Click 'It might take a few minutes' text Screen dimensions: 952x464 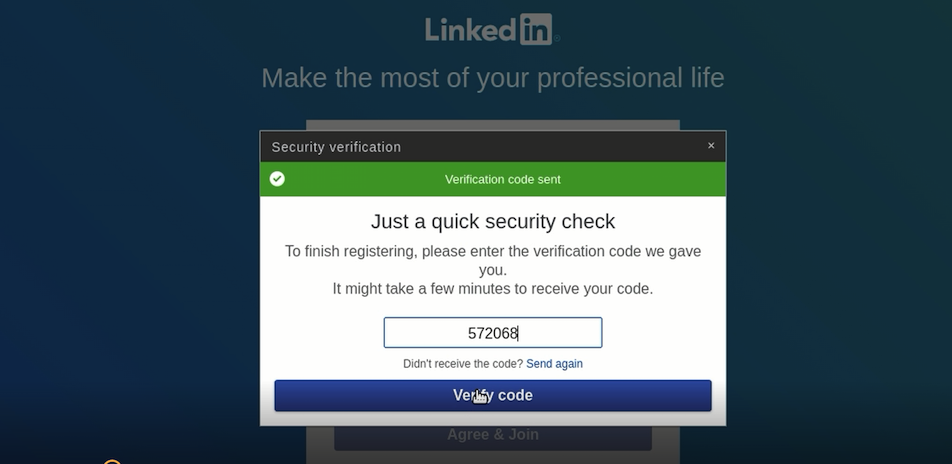tap(492, 289)
